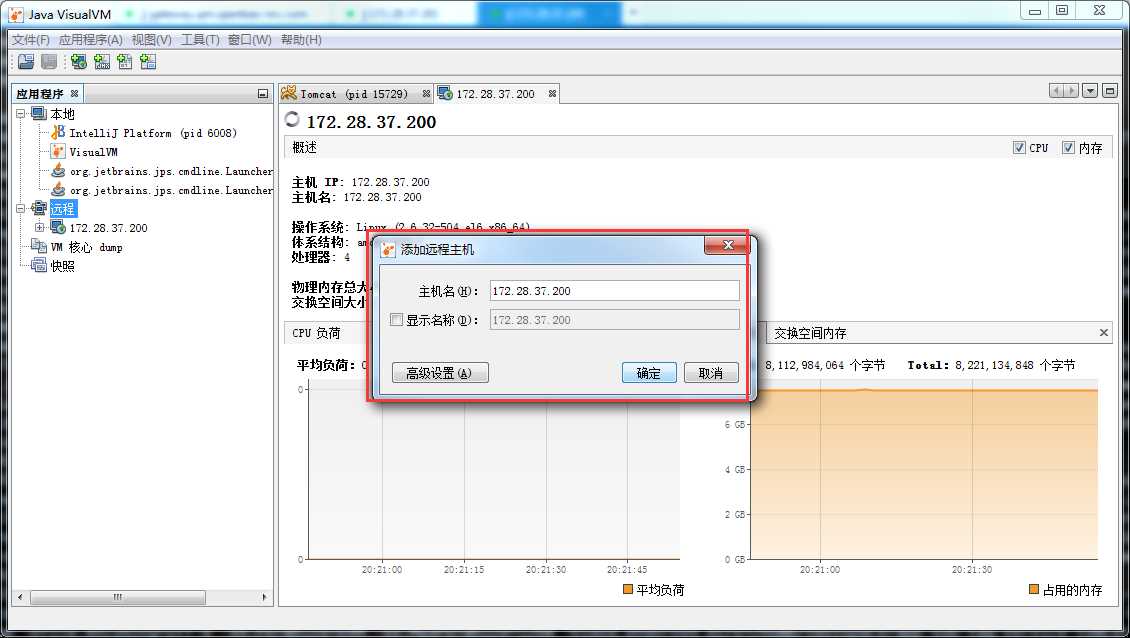Click the 概述 section header
Viewport: 1130px width, 638px height.
coord(305,147)
